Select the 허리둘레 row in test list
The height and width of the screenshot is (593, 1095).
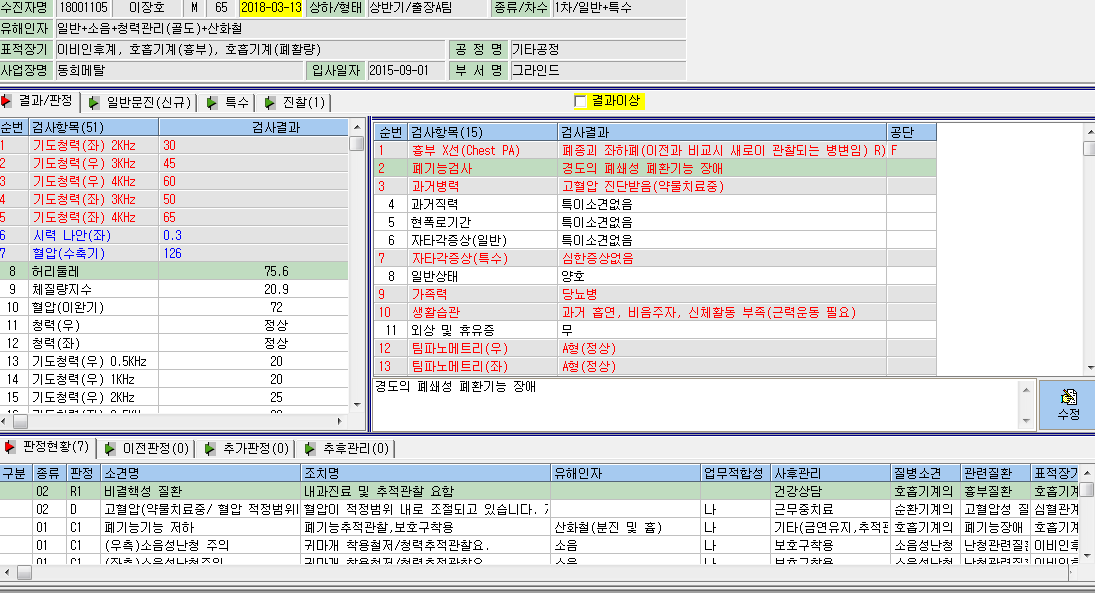tap(174, 271)
